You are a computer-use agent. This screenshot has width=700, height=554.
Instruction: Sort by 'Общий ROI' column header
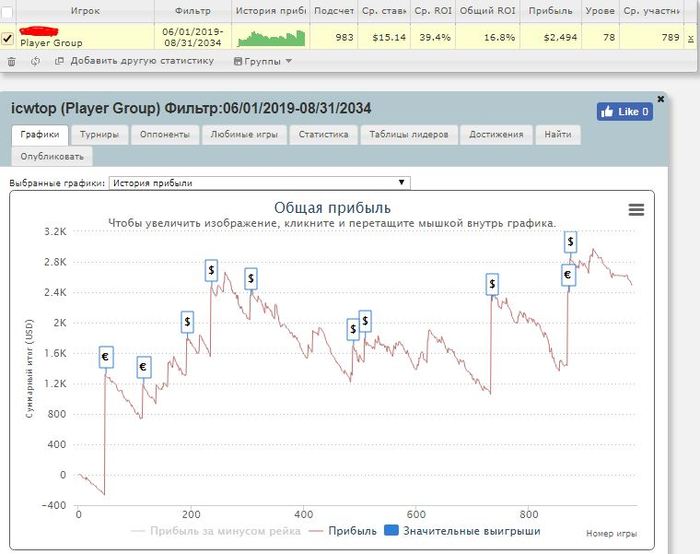point(488,11)
